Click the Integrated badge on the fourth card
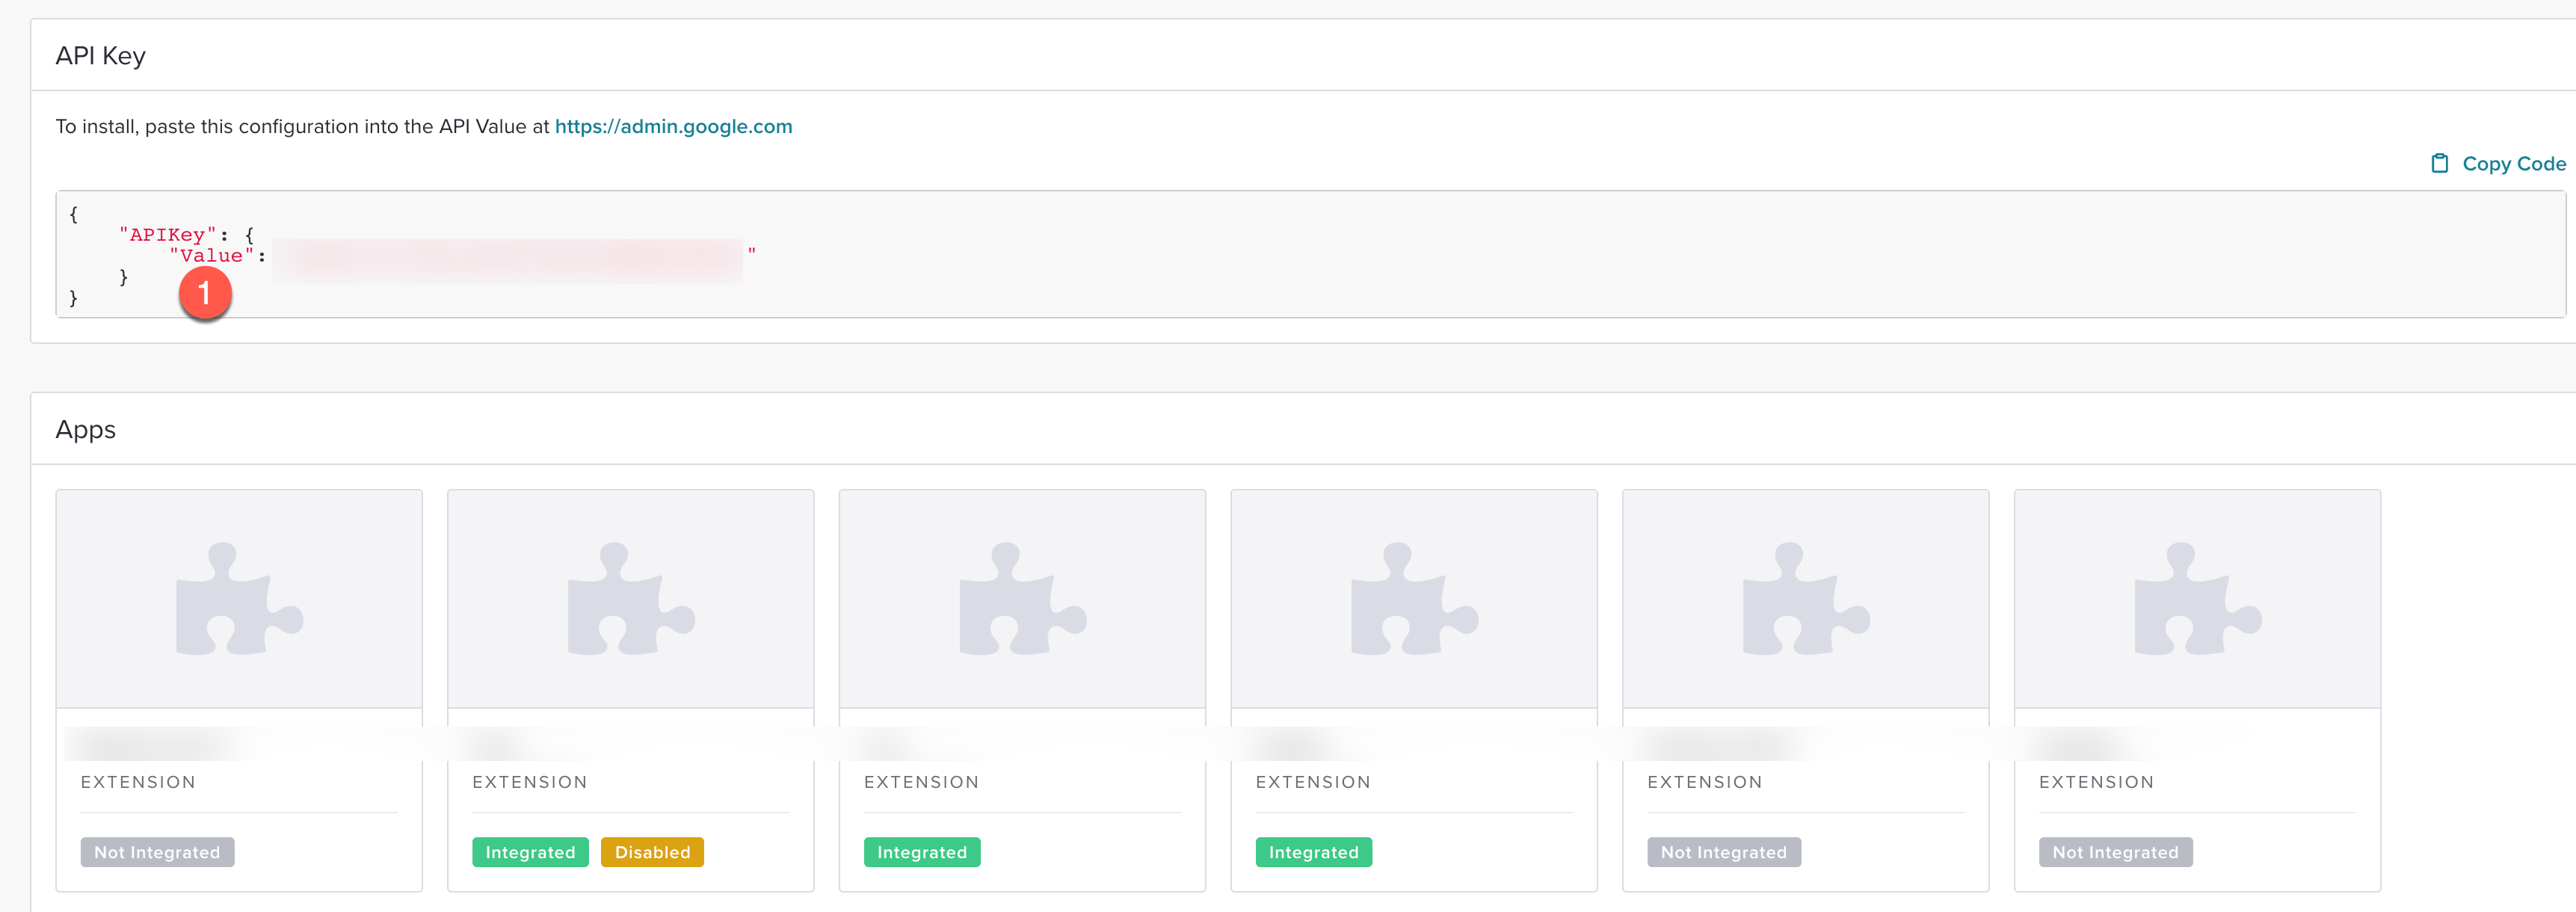2576x912 pixels. (1313, 852)
